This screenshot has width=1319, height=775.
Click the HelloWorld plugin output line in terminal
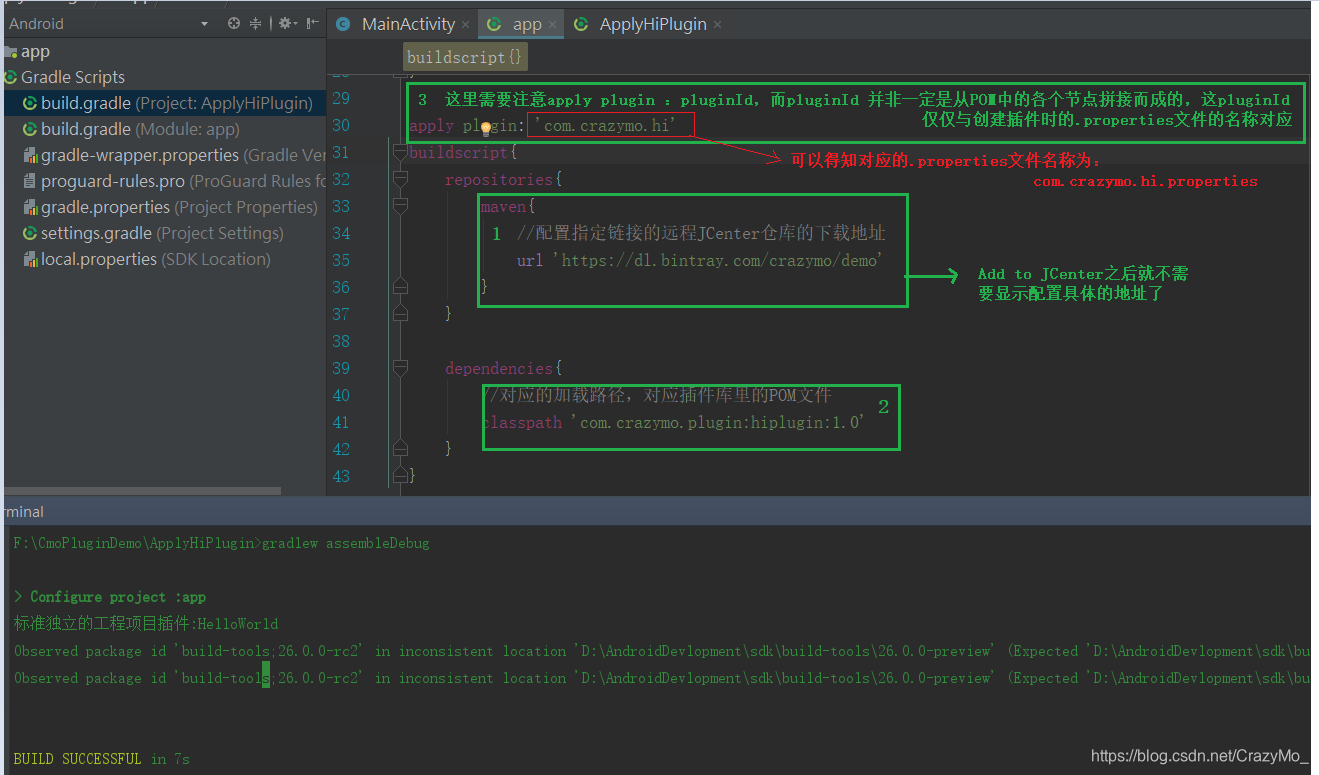click(x=146, y=624)
